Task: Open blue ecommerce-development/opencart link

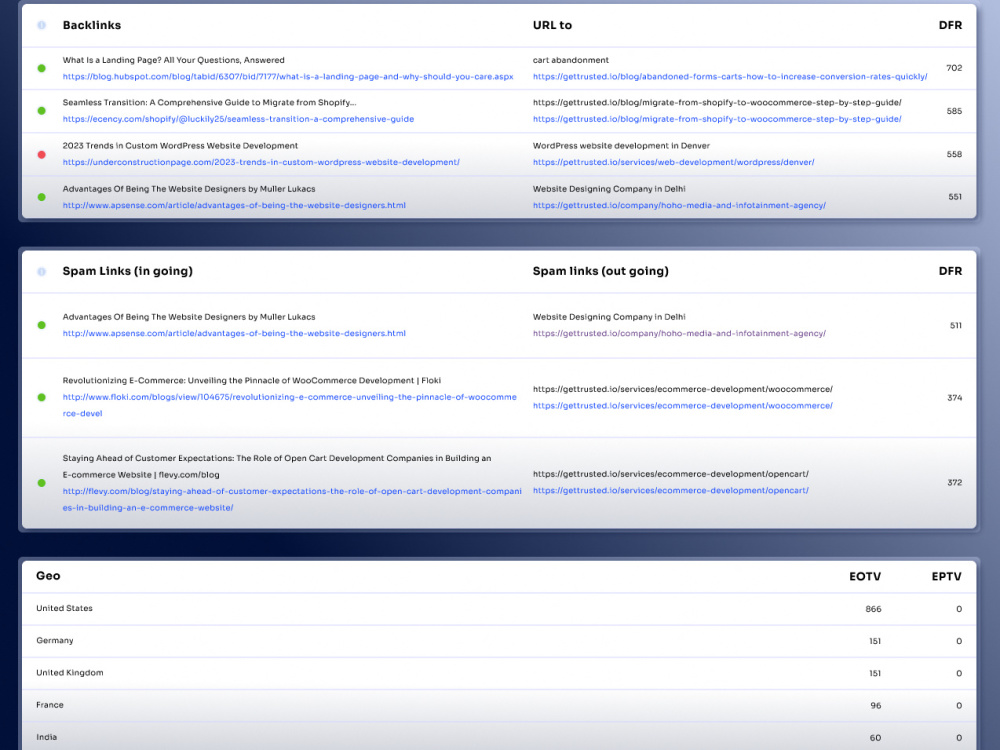Action: pos(671,490)
